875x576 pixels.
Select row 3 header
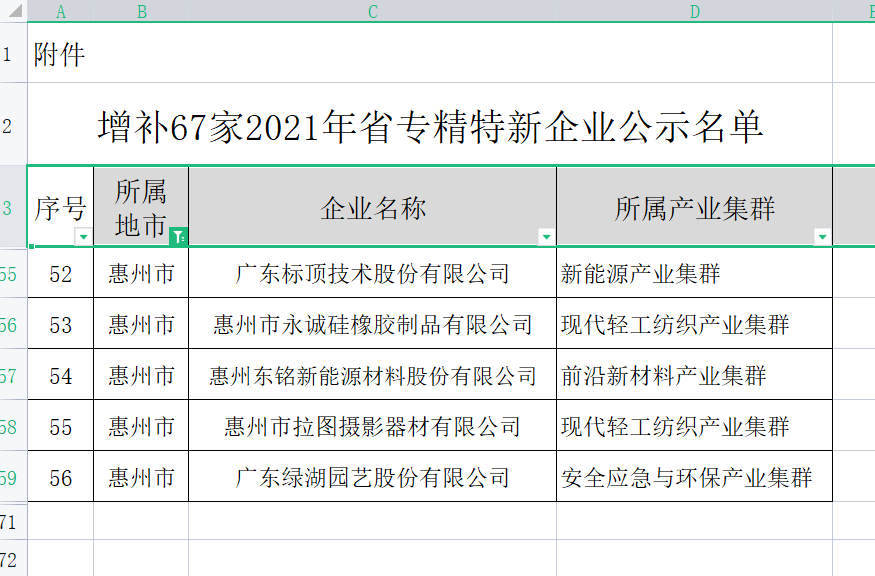click(x=13, y=208)
